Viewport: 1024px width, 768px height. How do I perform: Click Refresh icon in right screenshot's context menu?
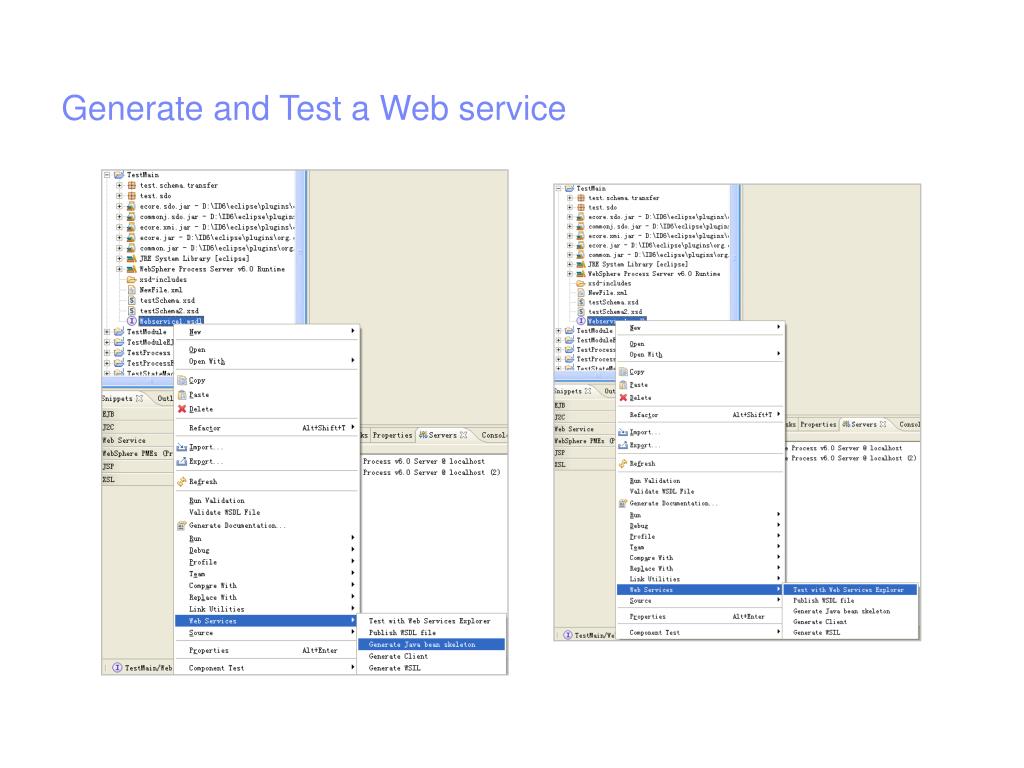[x=623, y=464]
